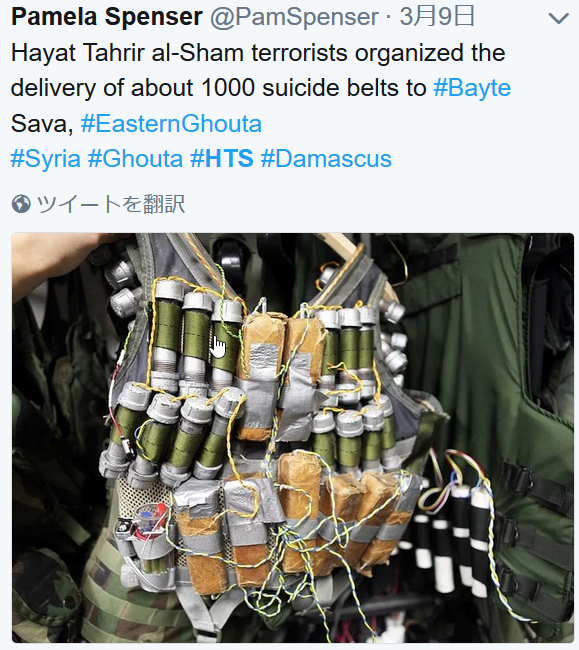The image size is (579, 650).
Task: Click the @PamSpenser handle
Action: 294,17
